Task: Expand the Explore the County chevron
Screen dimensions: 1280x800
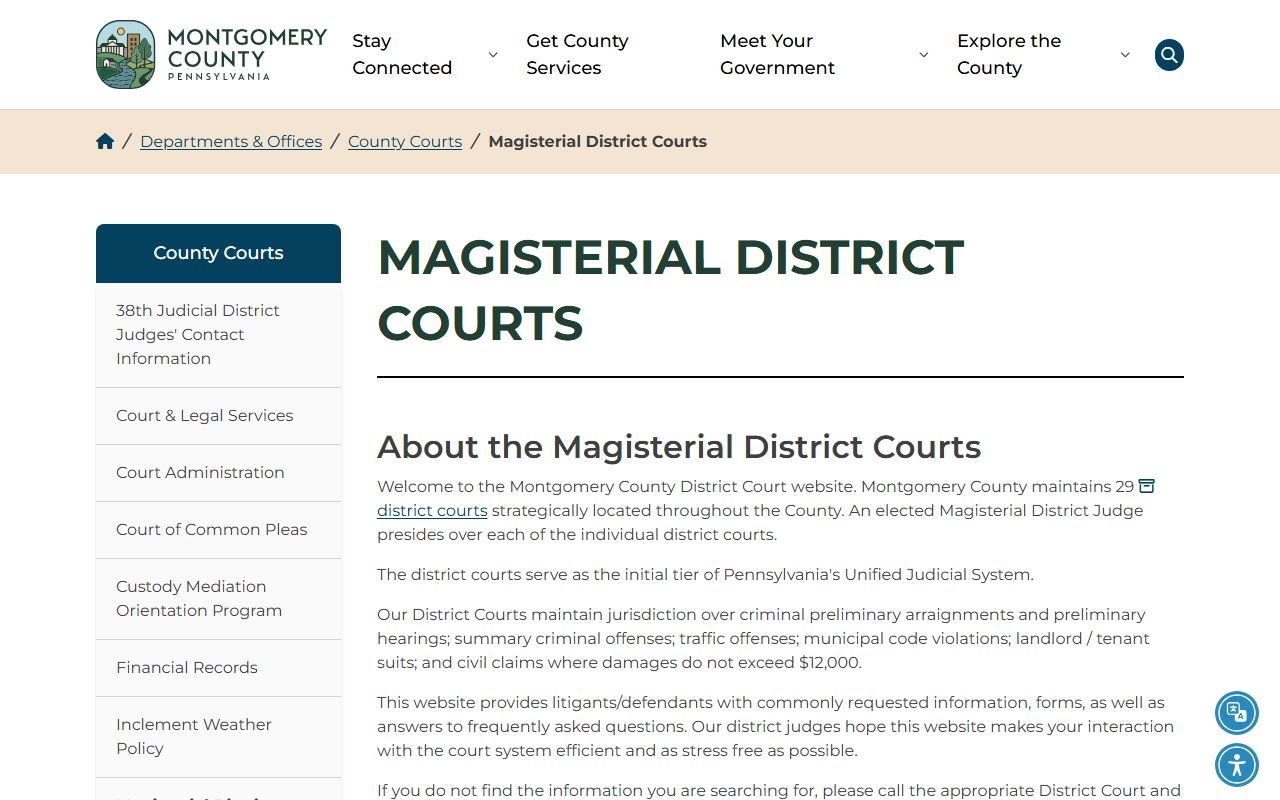Action: click(x=1125, y=55)
